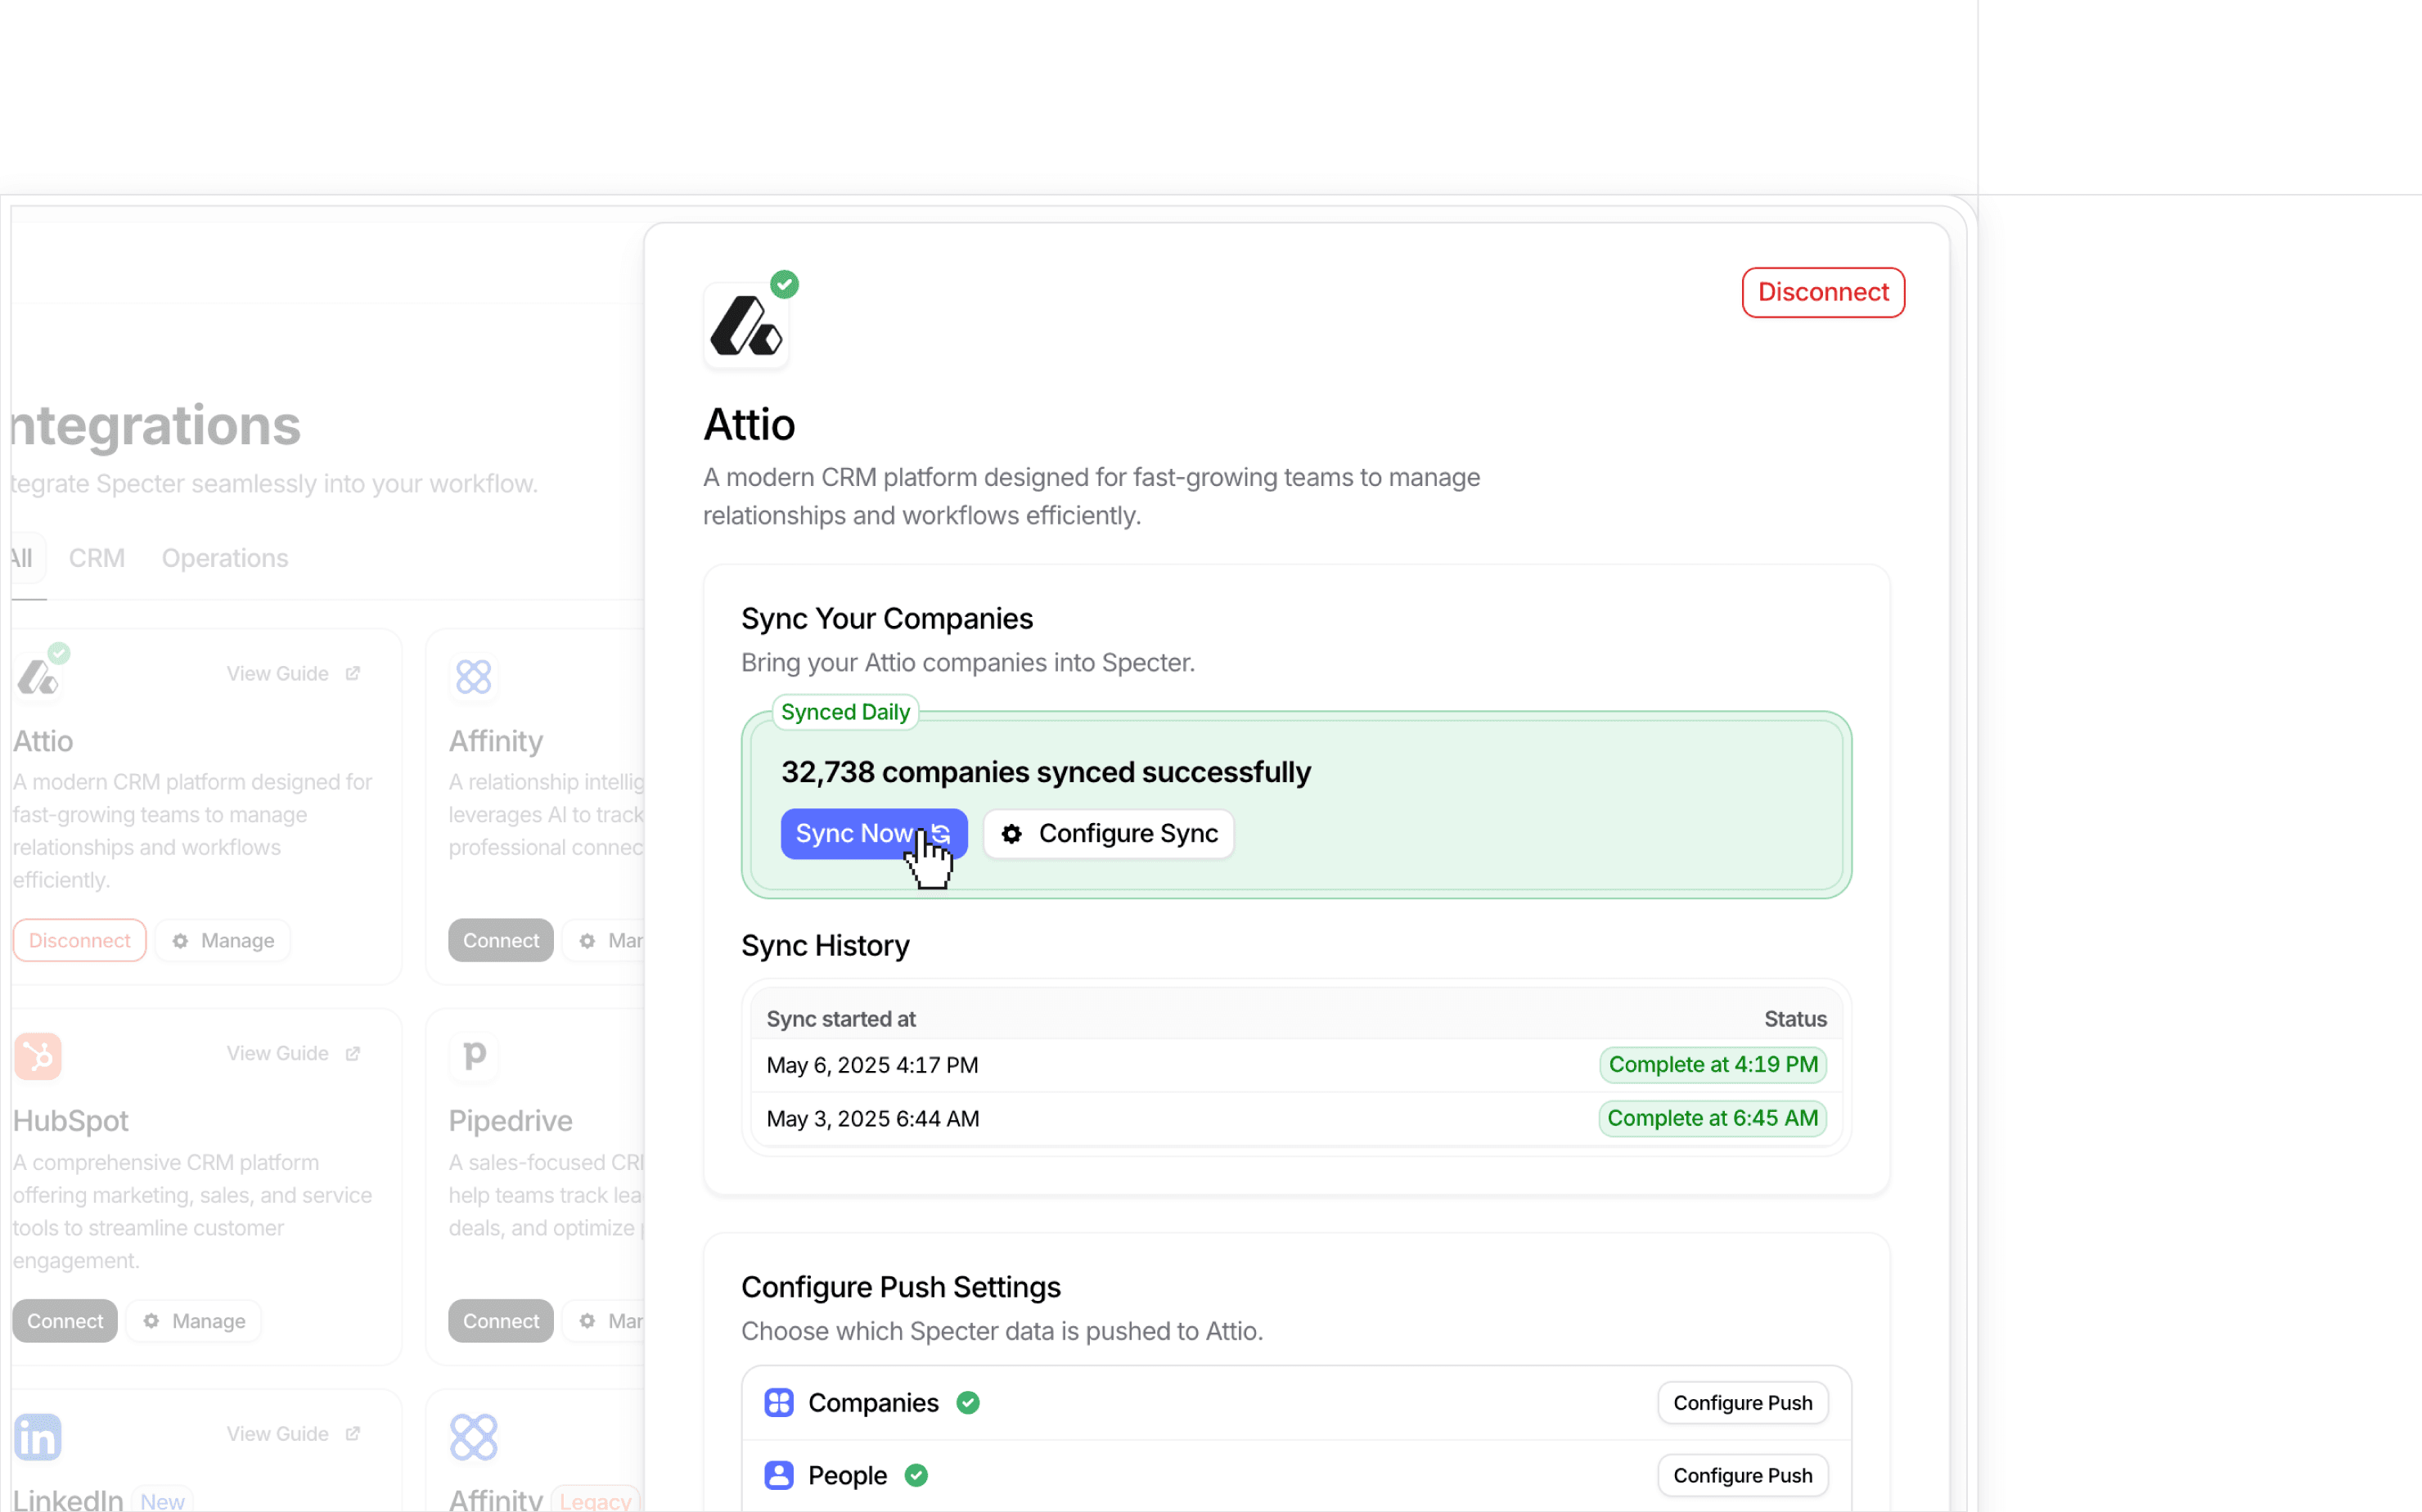Click Manage on the Attio card
Image resolution: width=2422 pixels, height=1512 pixels.
coord(223,941)
